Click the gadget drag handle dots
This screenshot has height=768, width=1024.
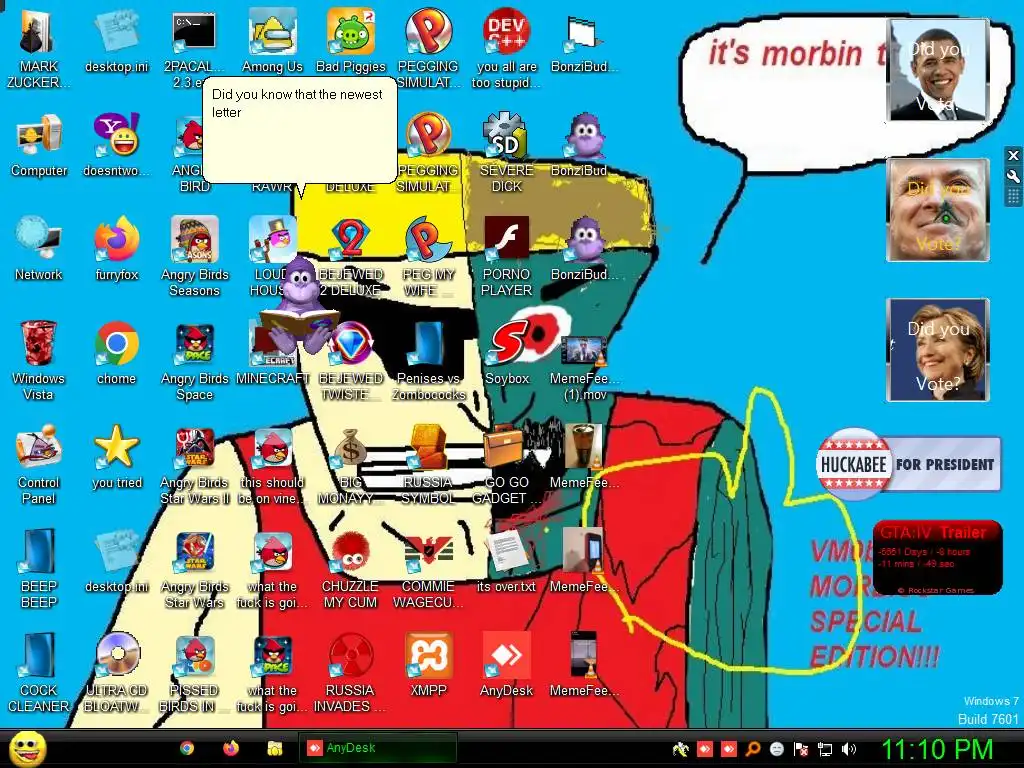(1014, 197)
